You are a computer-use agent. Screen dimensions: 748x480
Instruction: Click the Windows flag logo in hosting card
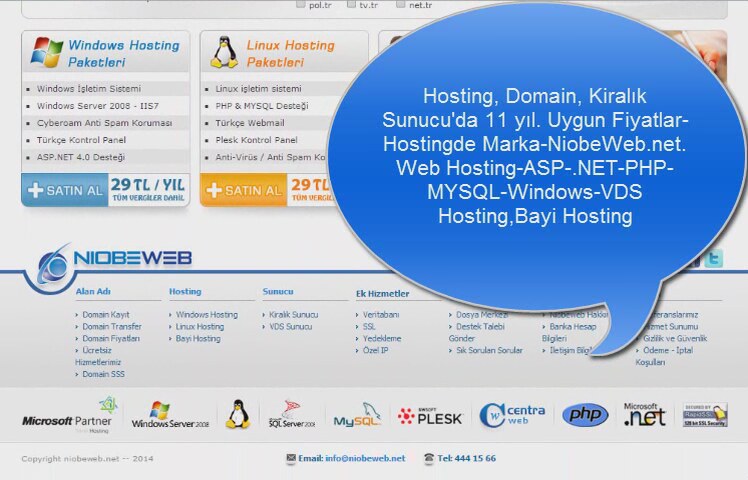(x=47, y=52)
